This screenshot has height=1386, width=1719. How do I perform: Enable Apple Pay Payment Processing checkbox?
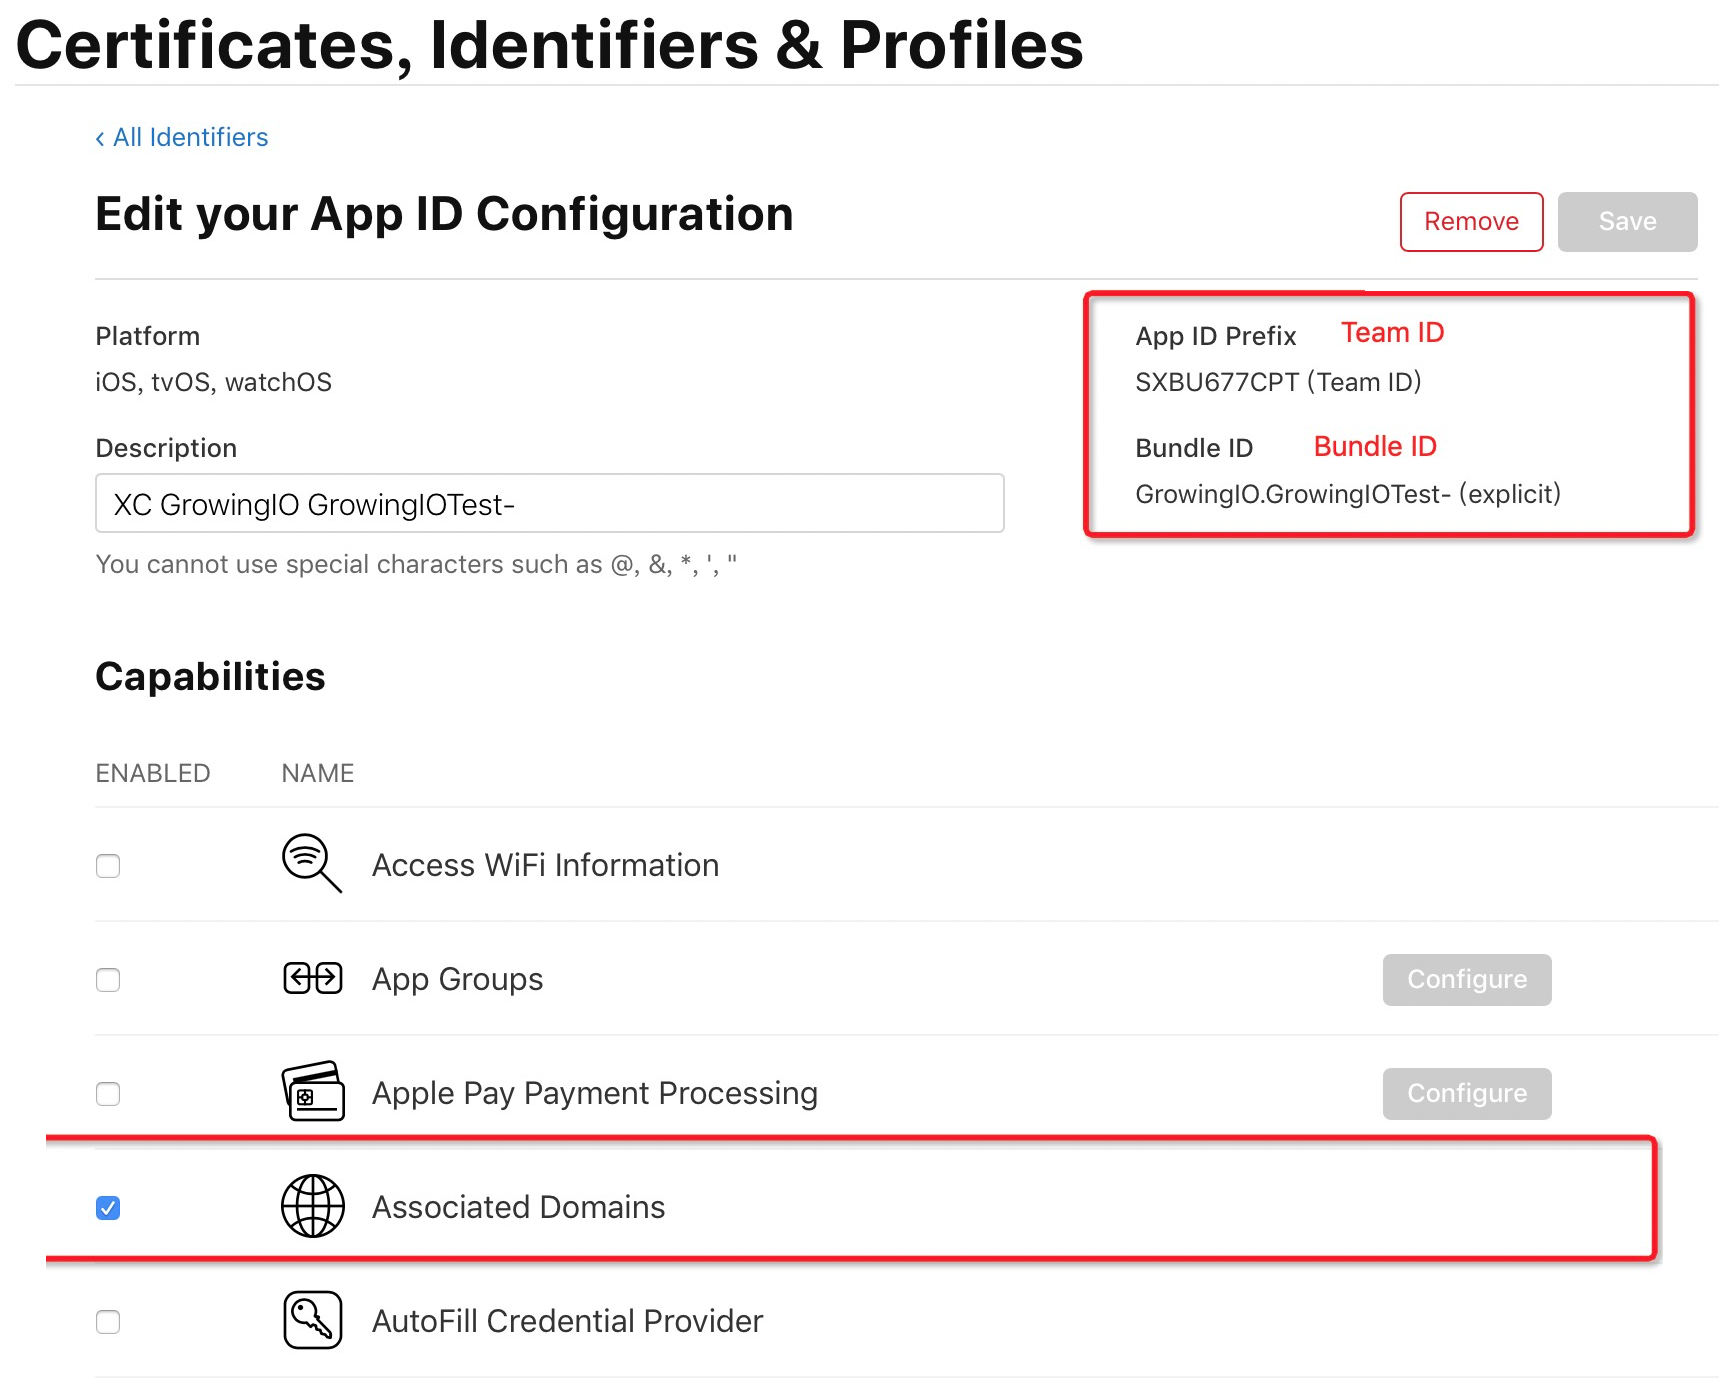[108, 1093]
